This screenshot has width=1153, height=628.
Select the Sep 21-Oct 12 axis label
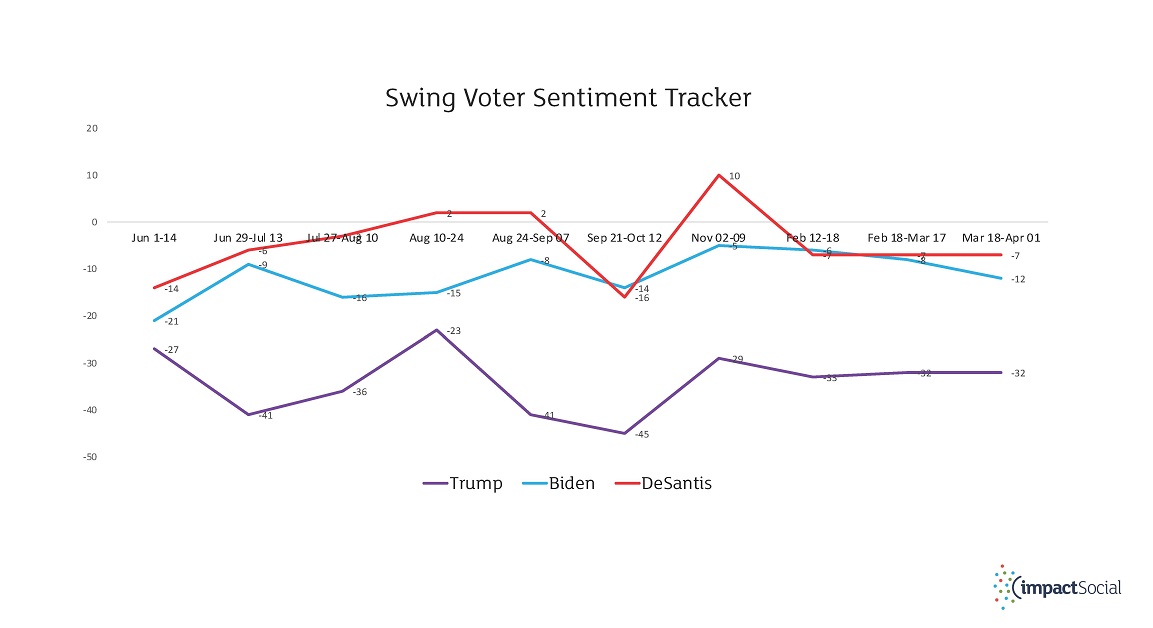click(624, 238)
